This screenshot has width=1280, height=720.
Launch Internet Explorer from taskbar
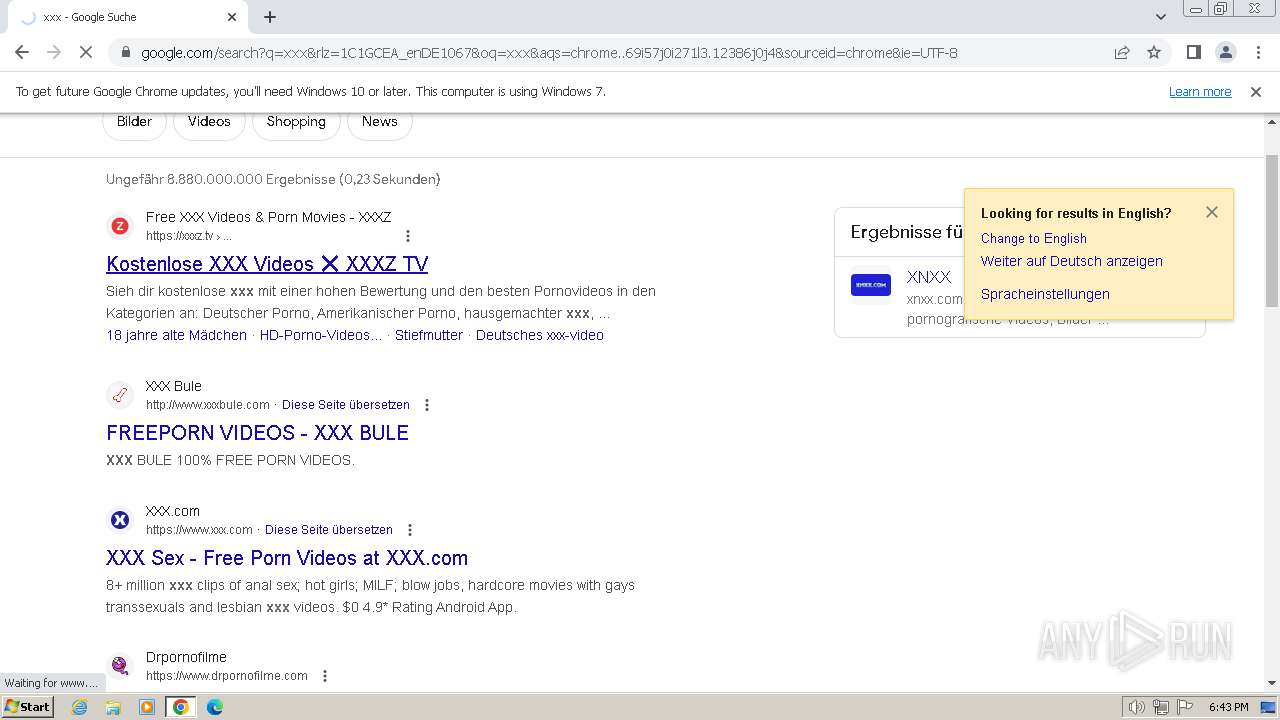(80, 707)
